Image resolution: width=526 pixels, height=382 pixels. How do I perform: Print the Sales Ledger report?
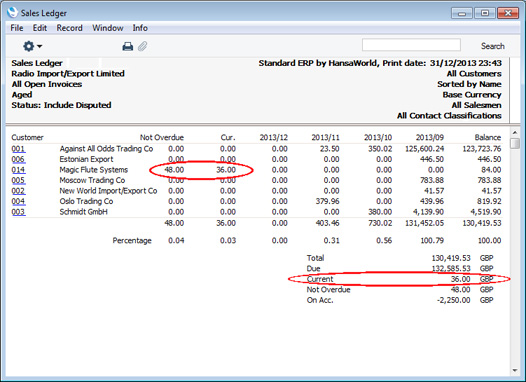[x=127, y=46]
